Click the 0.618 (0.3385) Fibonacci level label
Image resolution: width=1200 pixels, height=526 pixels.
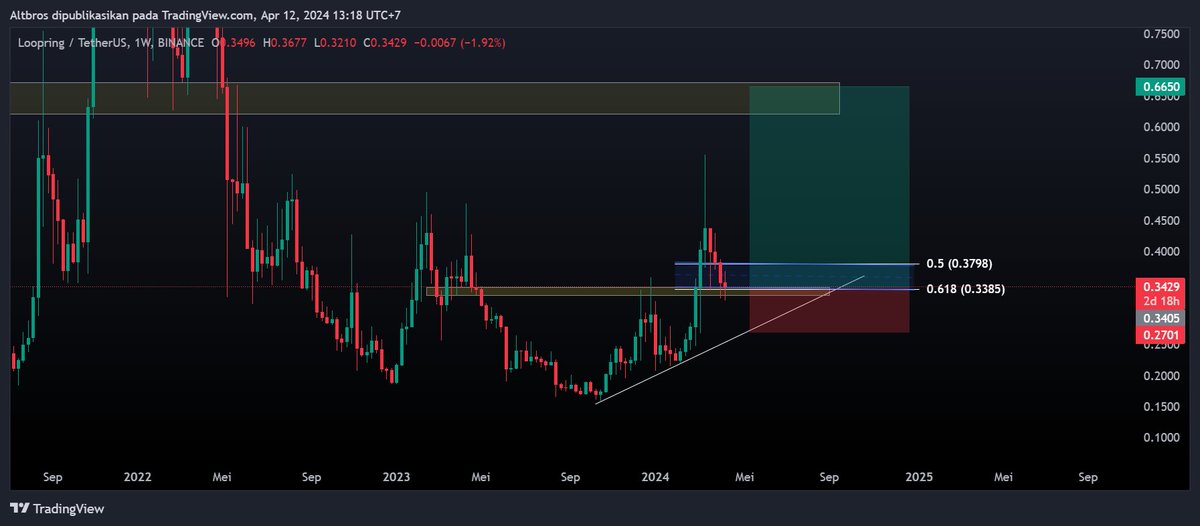pyautogui.click(x=966, y=290)
